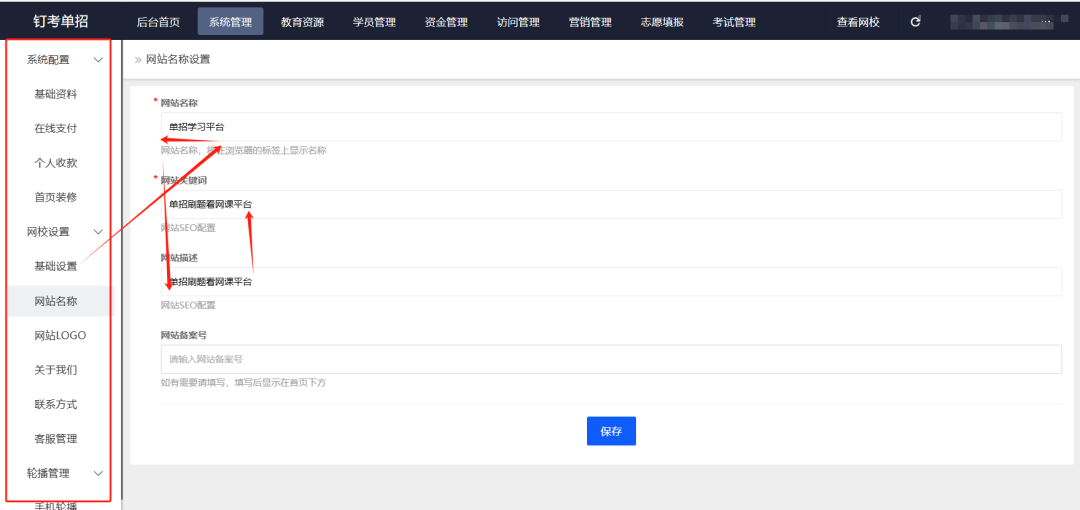Open the 资金管理 top menu

pos(446,22)
